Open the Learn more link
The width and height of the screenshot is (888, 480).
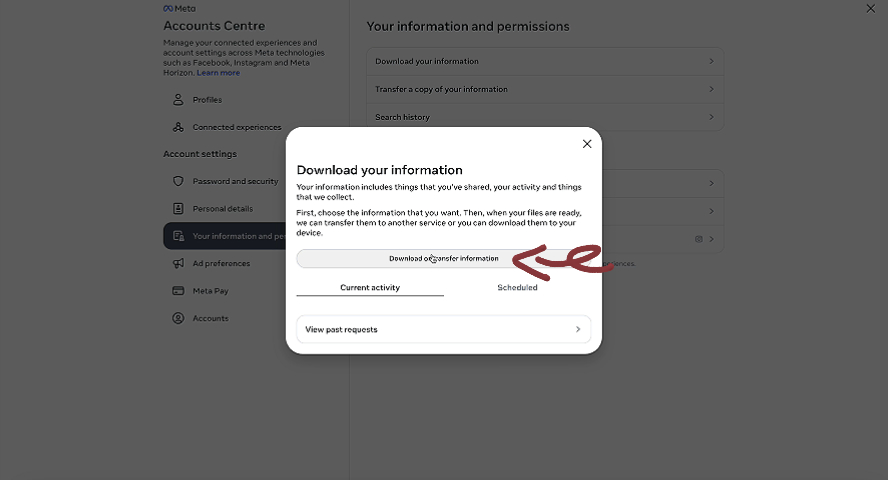(x=218, y=73)
